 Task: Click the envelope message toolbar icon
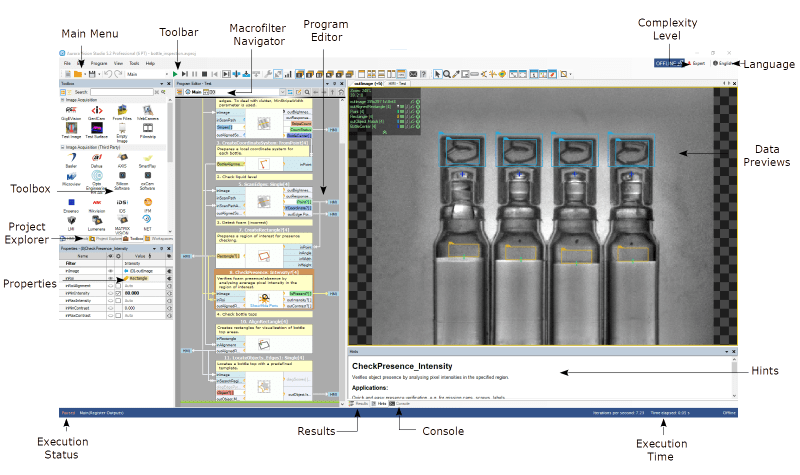point(413,74)
